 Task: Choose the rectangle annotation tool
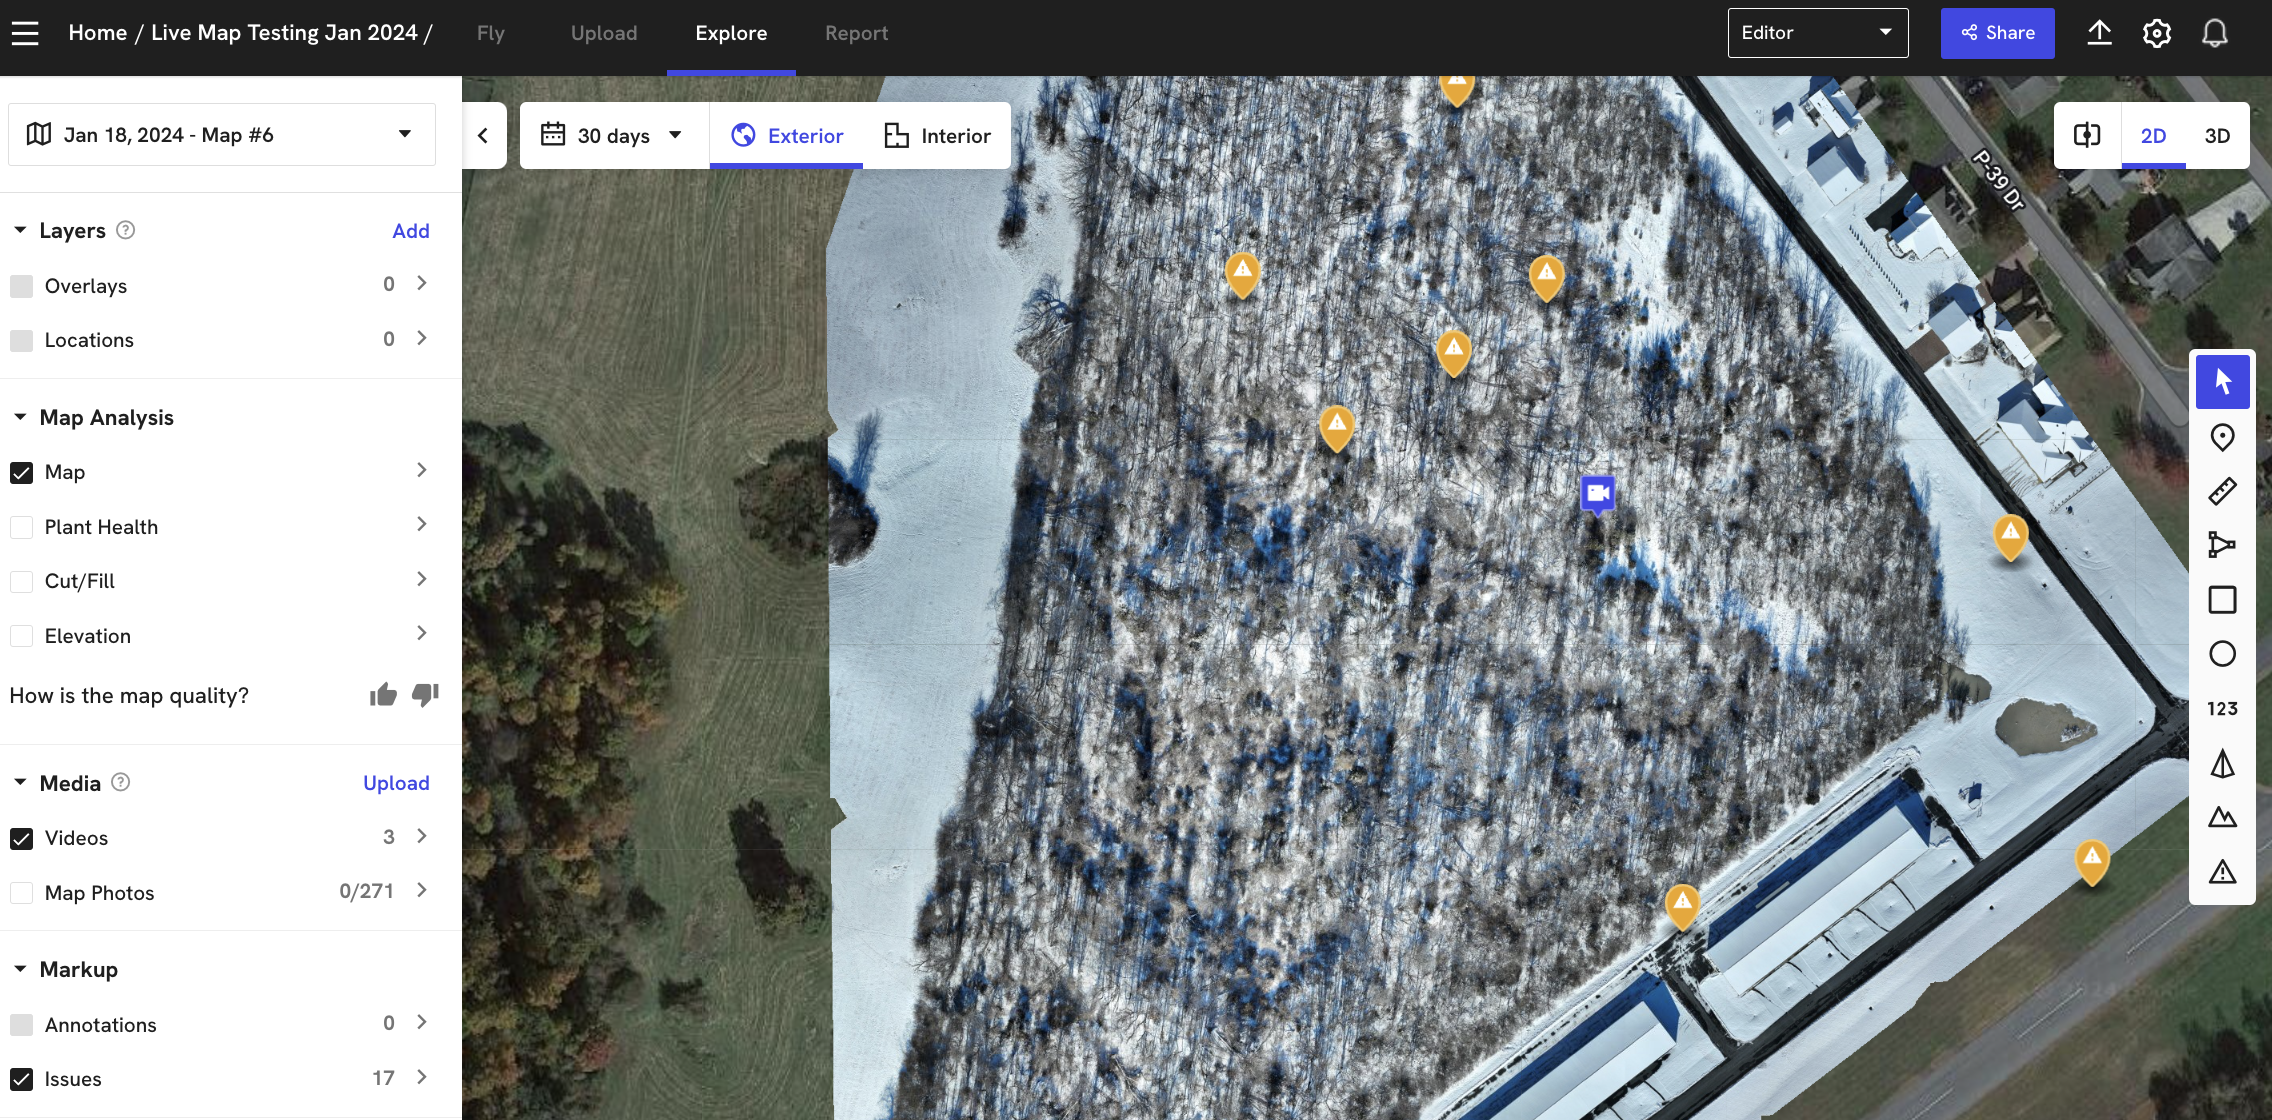tap(2222, 600)
